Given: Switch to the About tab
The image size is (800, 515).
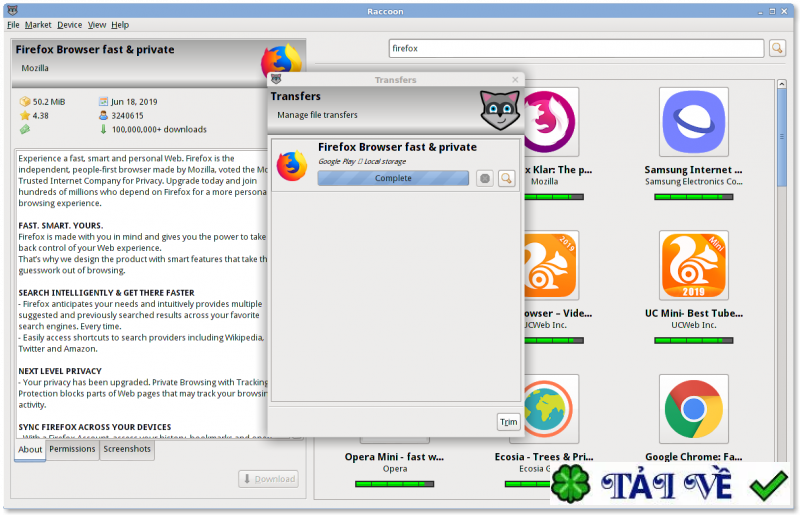Looking at the screenshot, I should tap(30, 450).
